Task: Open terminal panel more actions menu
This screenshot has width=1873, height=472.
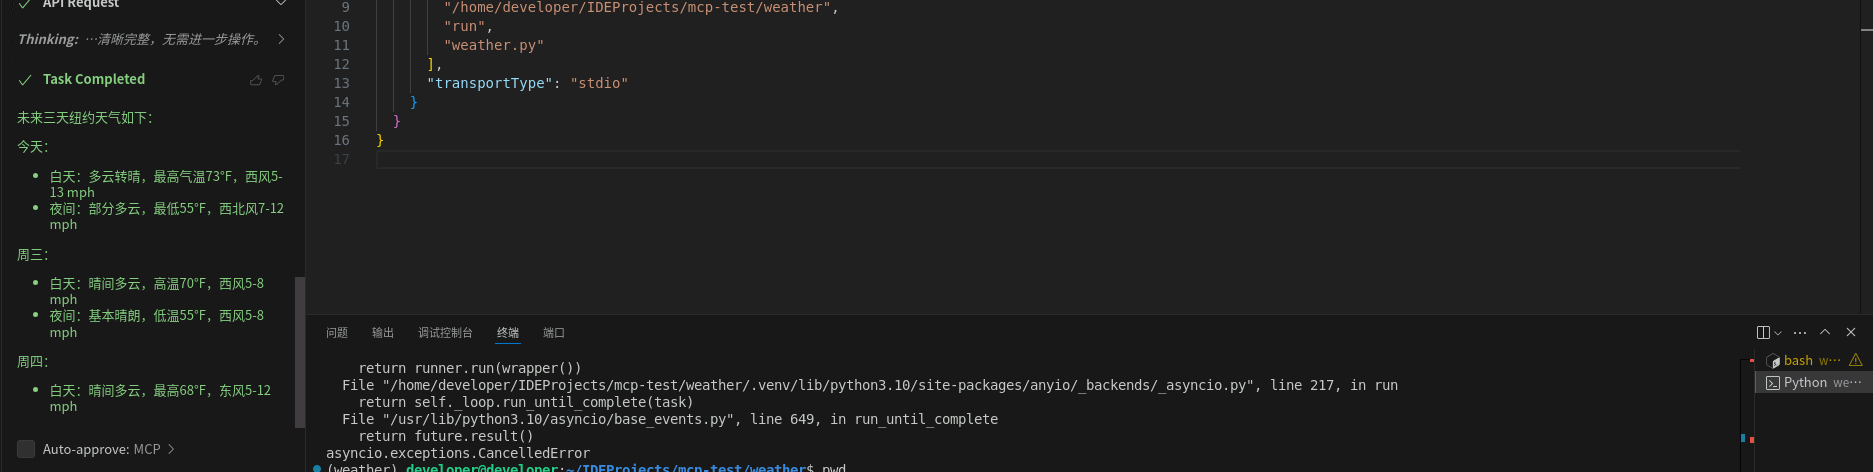Action: tap(1800, 333)
